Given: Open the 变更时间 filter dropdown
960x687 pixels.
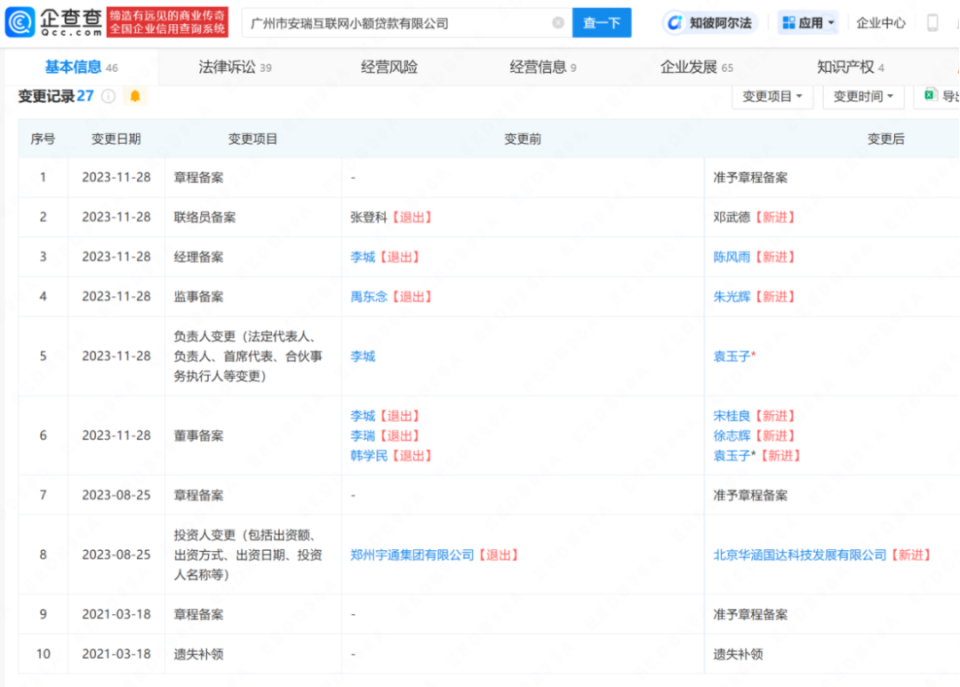Looking at the screenshot, I should [863, 96].
